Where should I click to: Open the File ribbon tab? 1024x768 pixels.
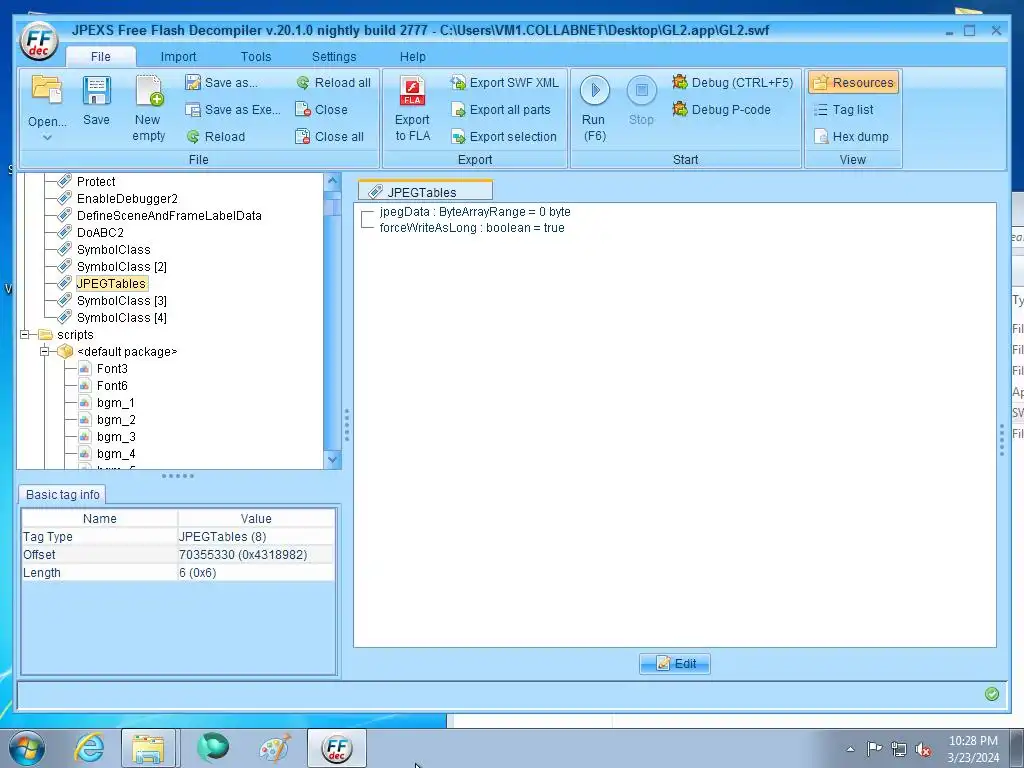tap(101, 57)
